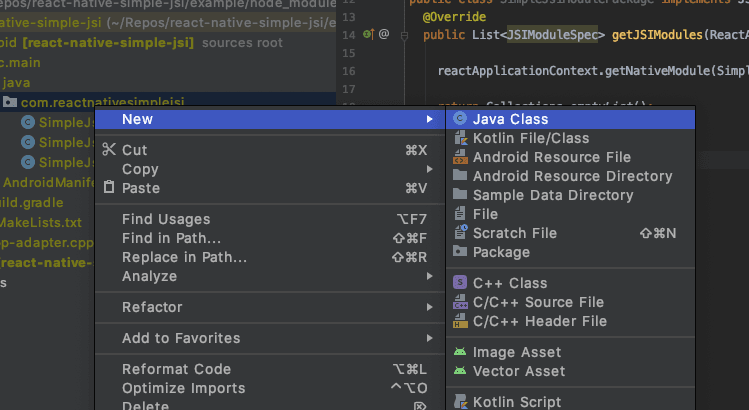Select Replace in Path...
The image size is (749, 410).
pyautogui.click(x=270, y=257)
